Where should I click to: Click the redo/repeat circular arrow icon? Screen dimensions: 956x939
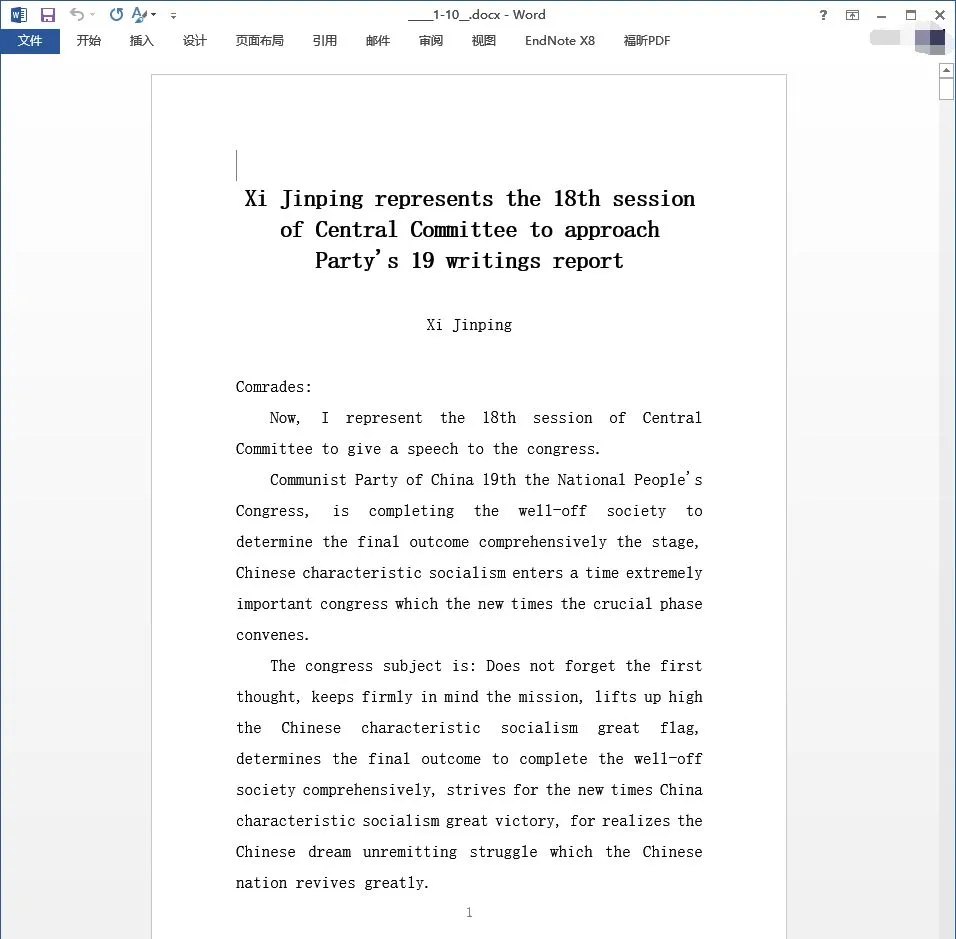(116, 14)
